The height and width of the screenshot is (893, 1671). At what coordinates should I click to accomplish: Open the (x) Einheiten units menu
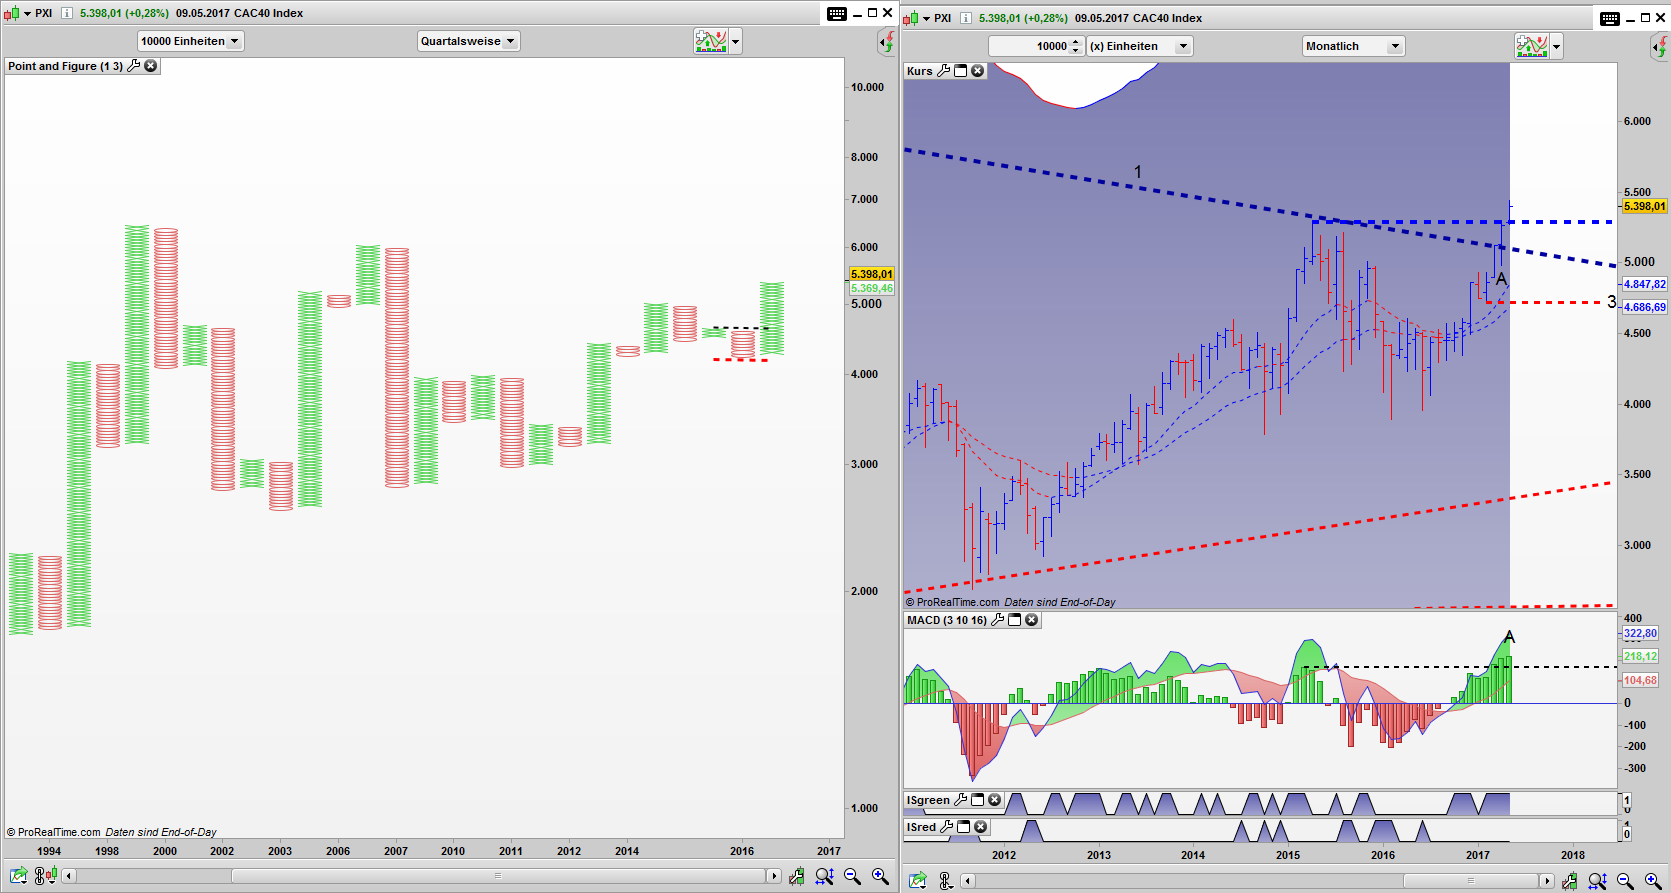[1139, 46]
